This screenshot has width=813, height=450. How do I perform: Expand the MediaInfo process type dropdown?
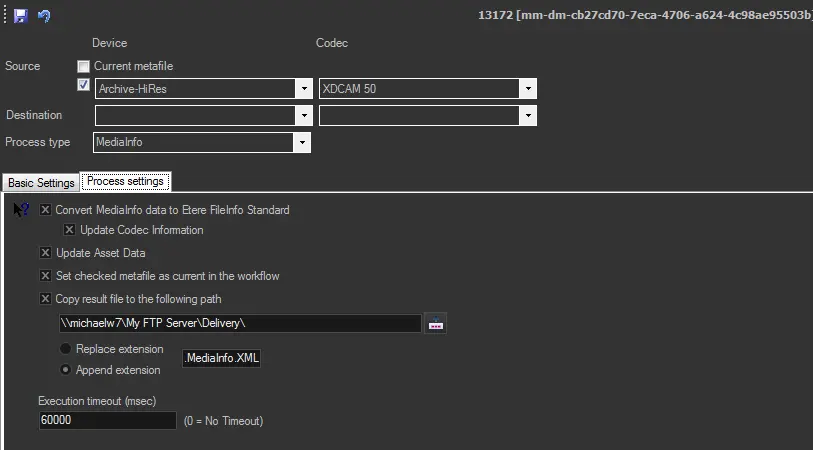pyautogui.click(x=301, y=143)
